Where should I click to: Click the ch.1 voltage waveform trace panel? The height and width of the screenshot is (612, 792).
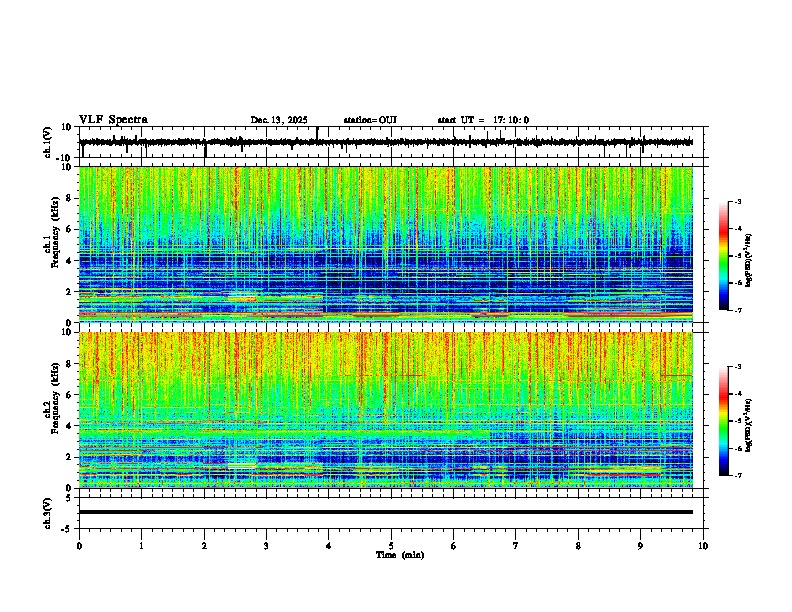click(393, 142)
